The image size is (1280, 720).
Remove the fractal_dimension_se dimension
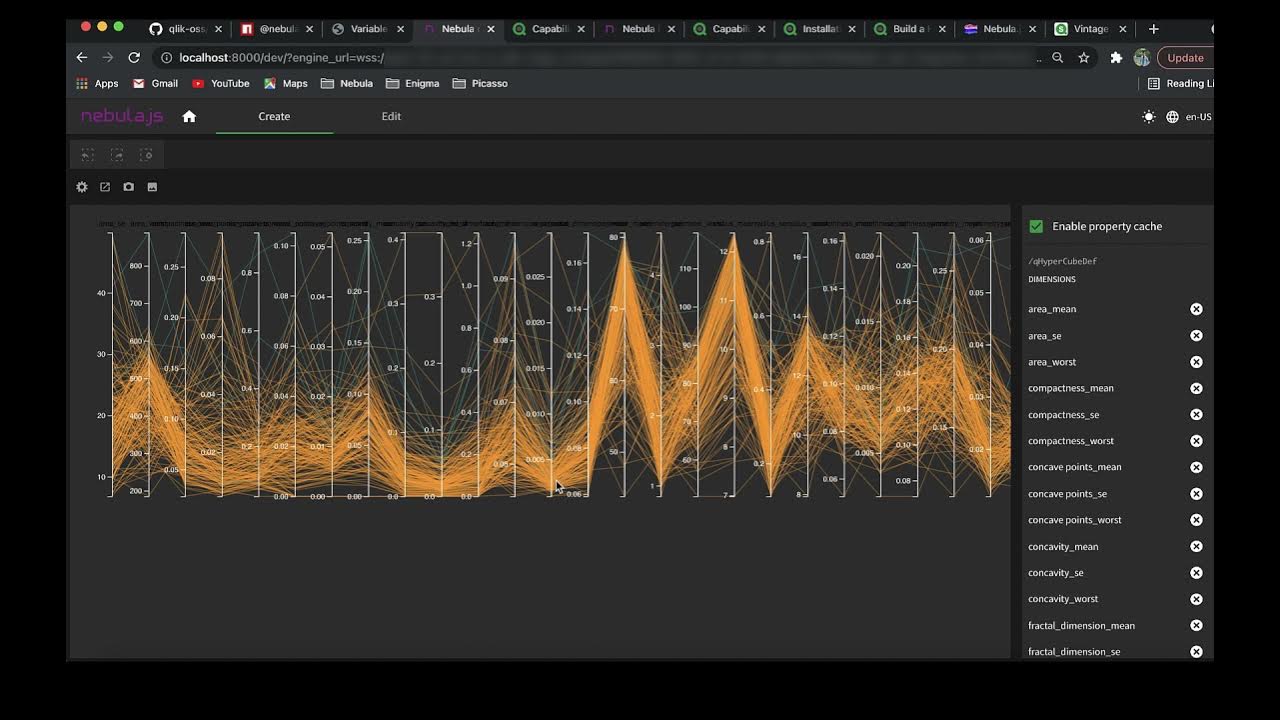coord(1196,652)
